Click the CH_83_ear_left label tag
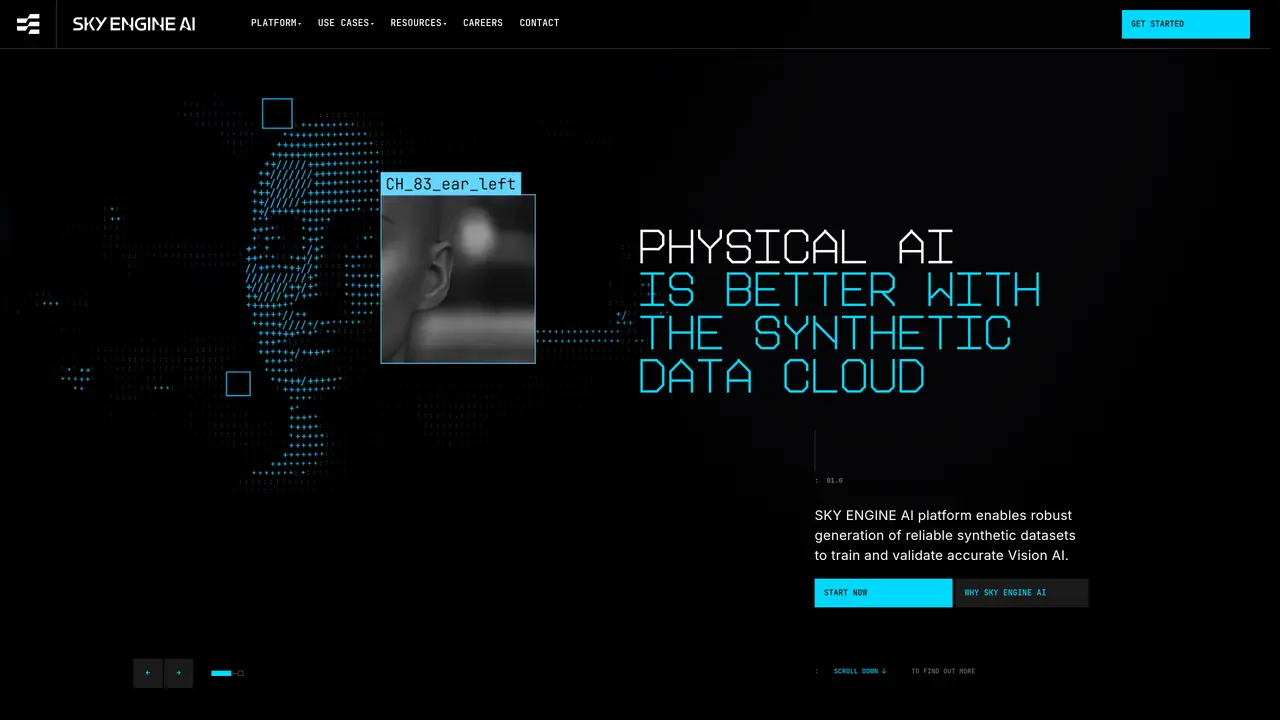 [451, 184]
